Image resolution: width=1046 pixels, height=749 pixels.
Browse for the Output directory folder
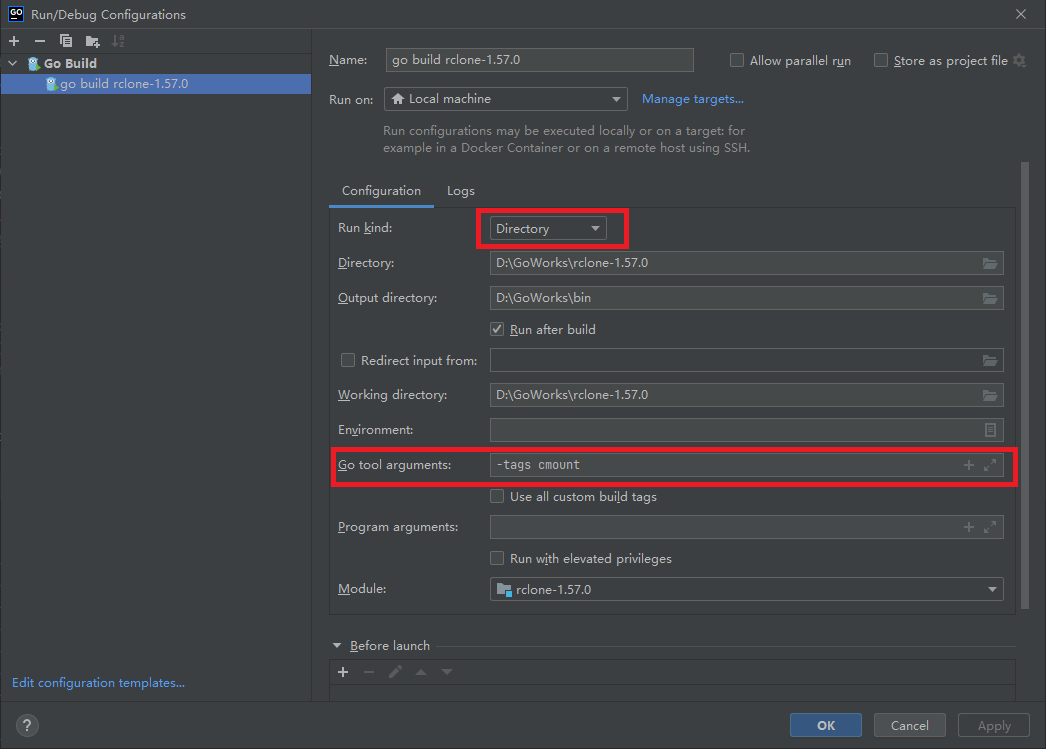990,298
